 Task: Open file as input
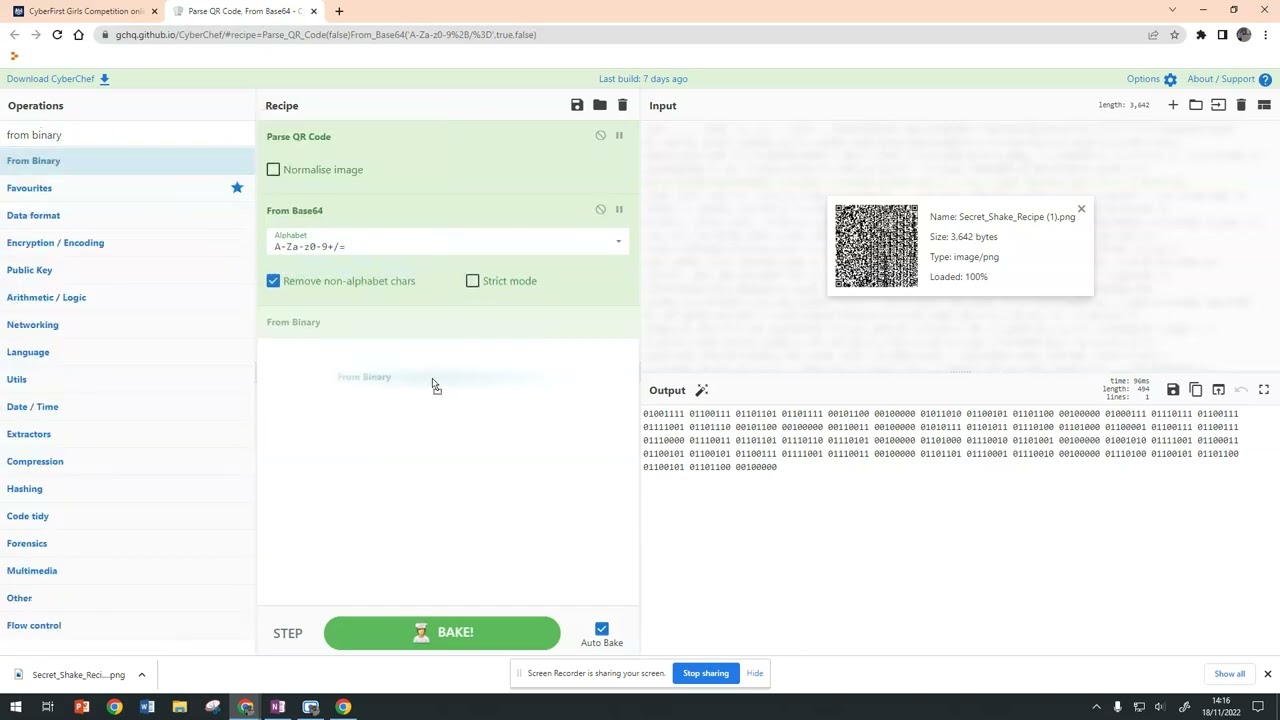click(1218, 105)
